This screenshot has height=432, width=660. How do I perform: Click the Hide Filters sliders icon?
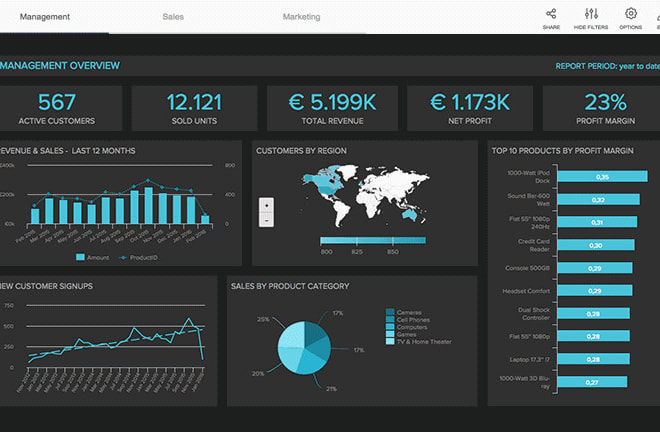[590, 14]
